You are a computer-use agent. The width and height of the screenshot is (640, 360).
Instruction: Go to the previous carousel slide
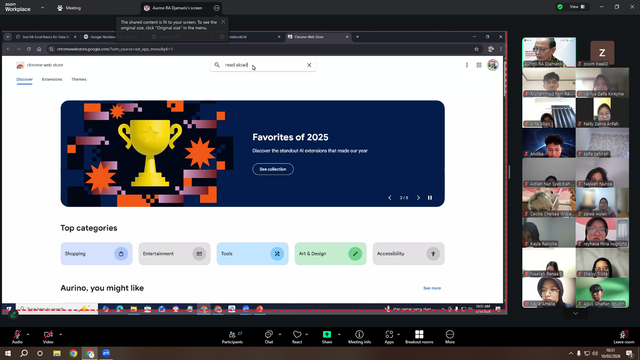point(390,198)
